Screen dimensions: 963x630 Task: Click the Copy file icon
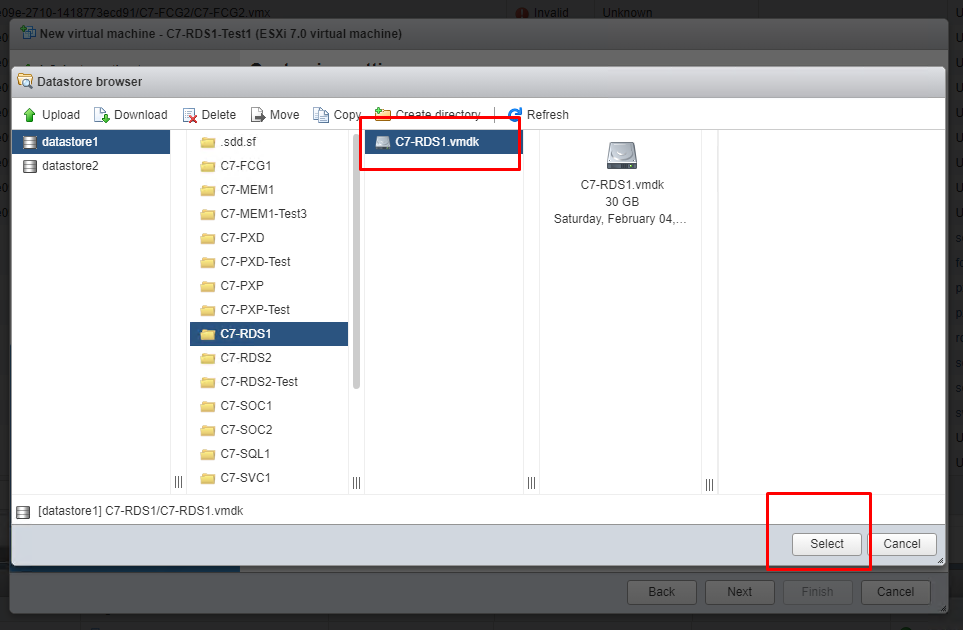(x=321, y=115)
